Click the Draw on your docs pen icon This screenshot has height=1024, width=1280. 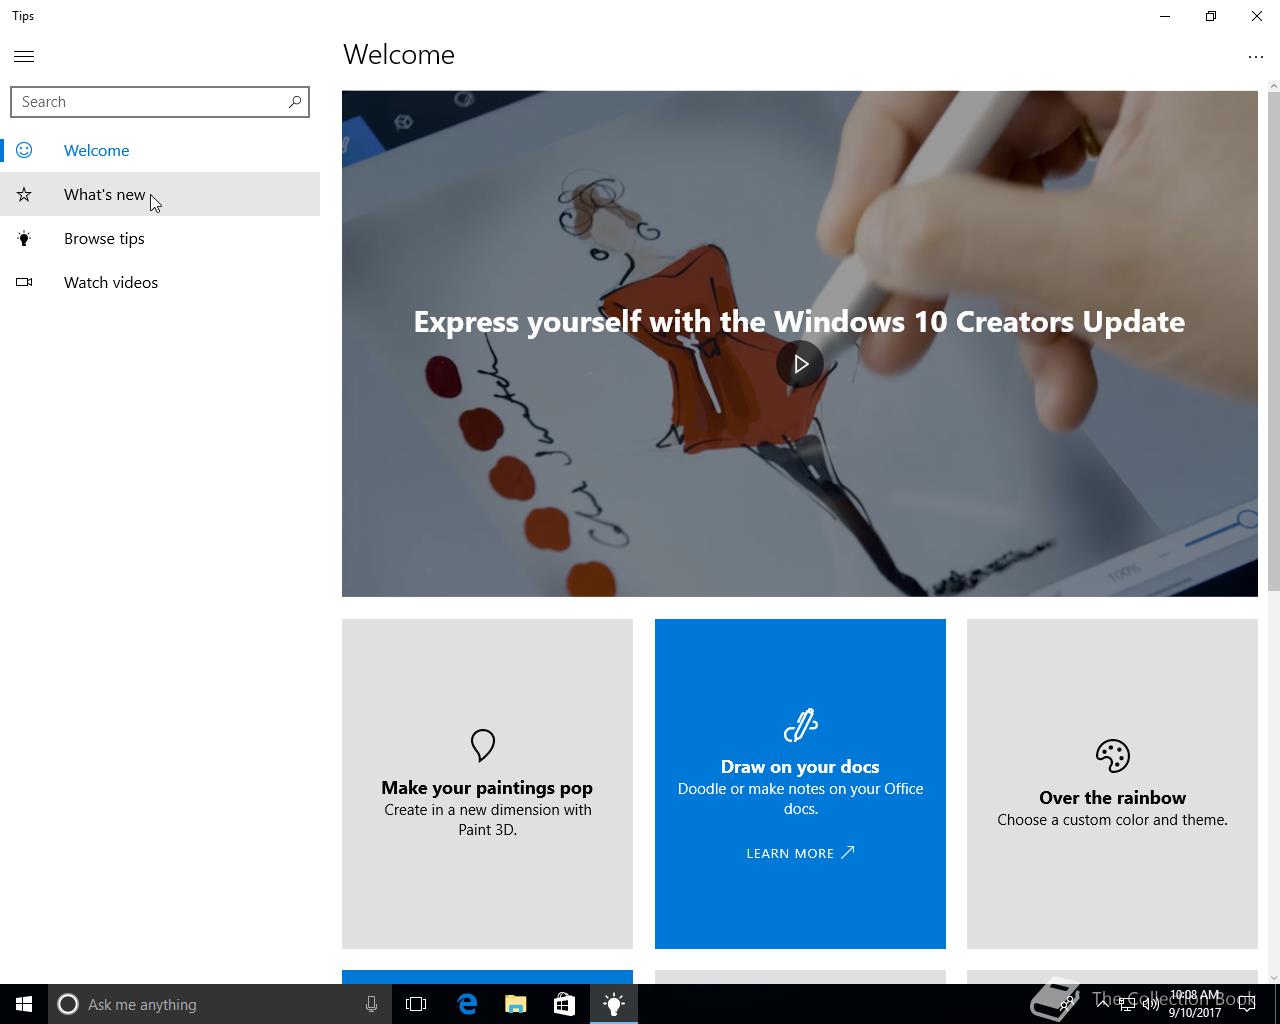pos(800,725)
